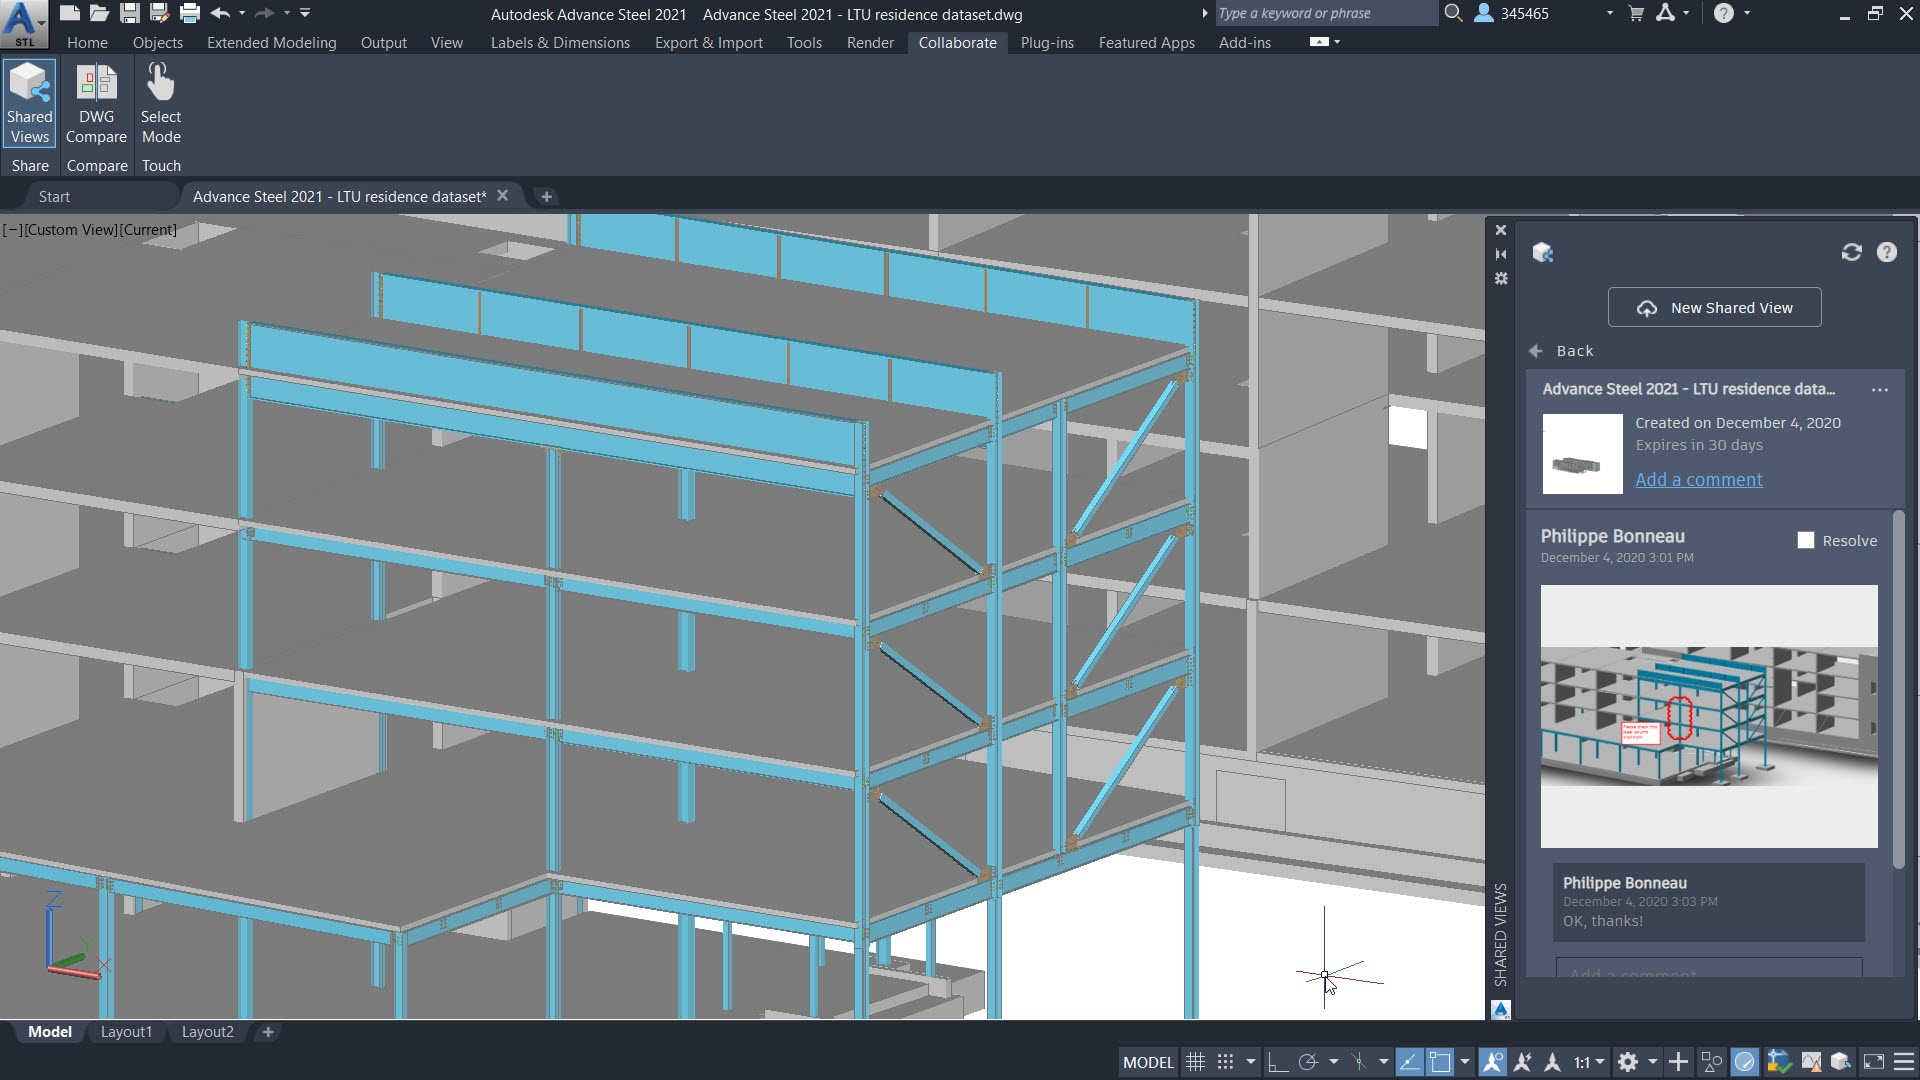
Task: Click the Custom View viewport label
Action: (x=71, y=230)
